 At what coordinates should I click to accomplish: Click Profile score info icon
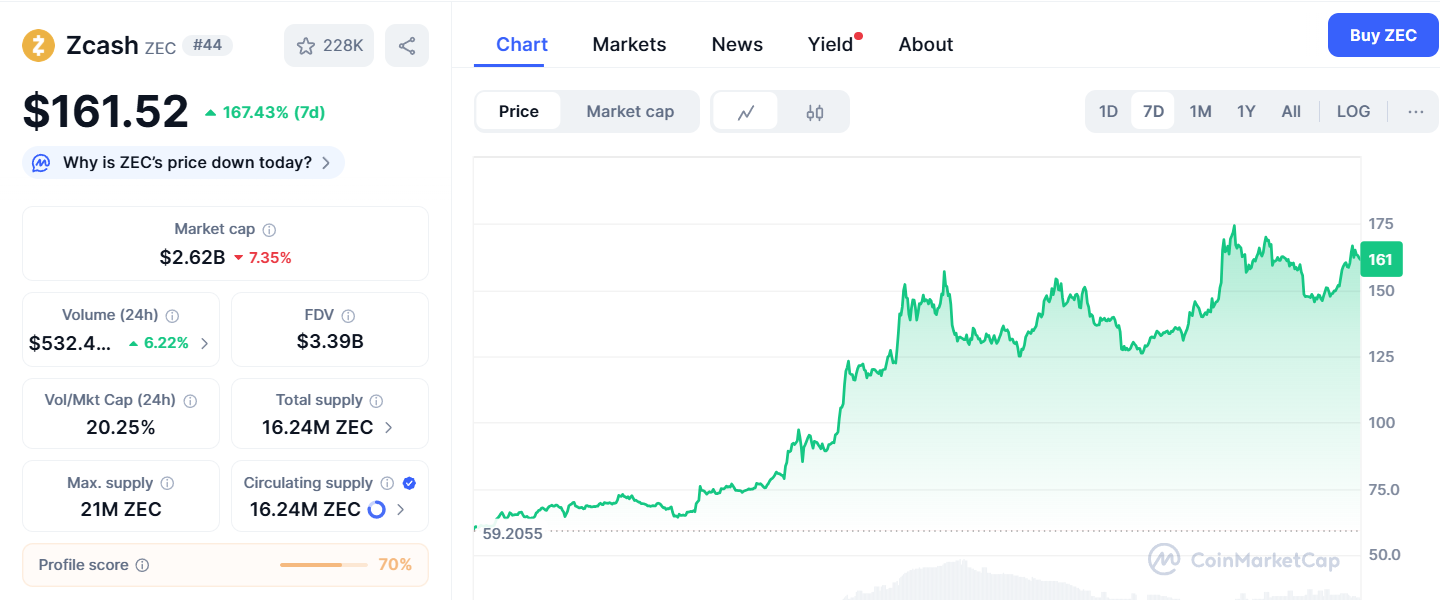click(142, 565)
